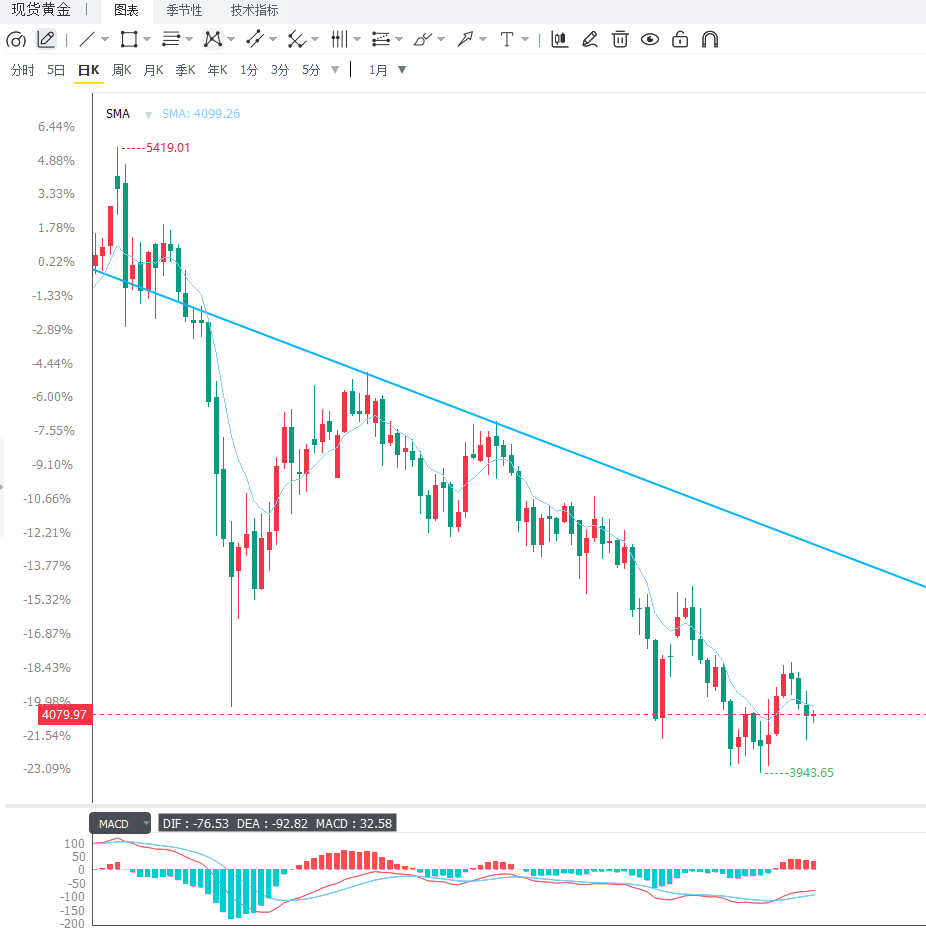Open the MACD indicator dropdown
926x932 pixels.
point(120,823)
